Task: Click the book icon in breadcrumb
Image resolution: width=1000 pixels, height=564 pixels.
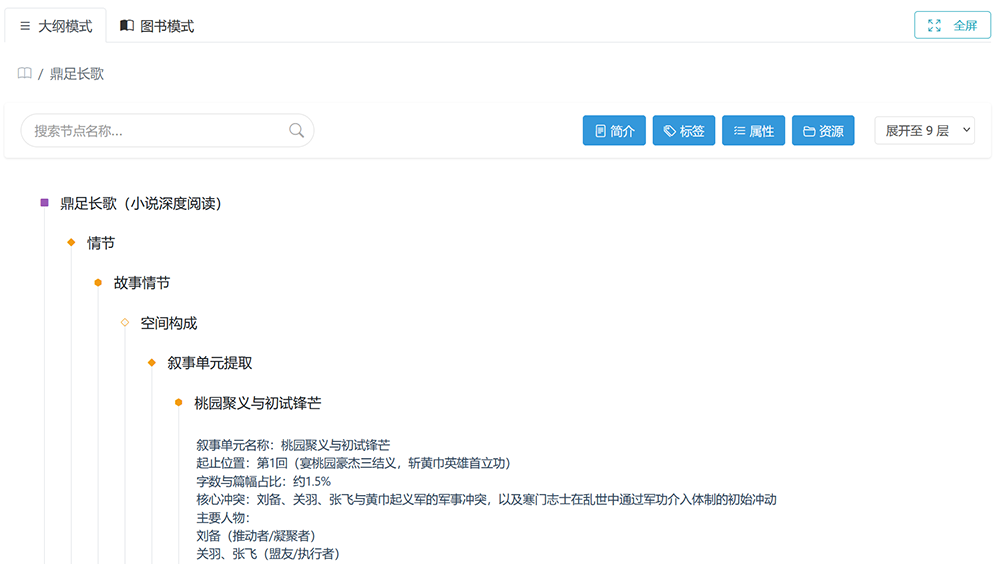Action: 24,73
